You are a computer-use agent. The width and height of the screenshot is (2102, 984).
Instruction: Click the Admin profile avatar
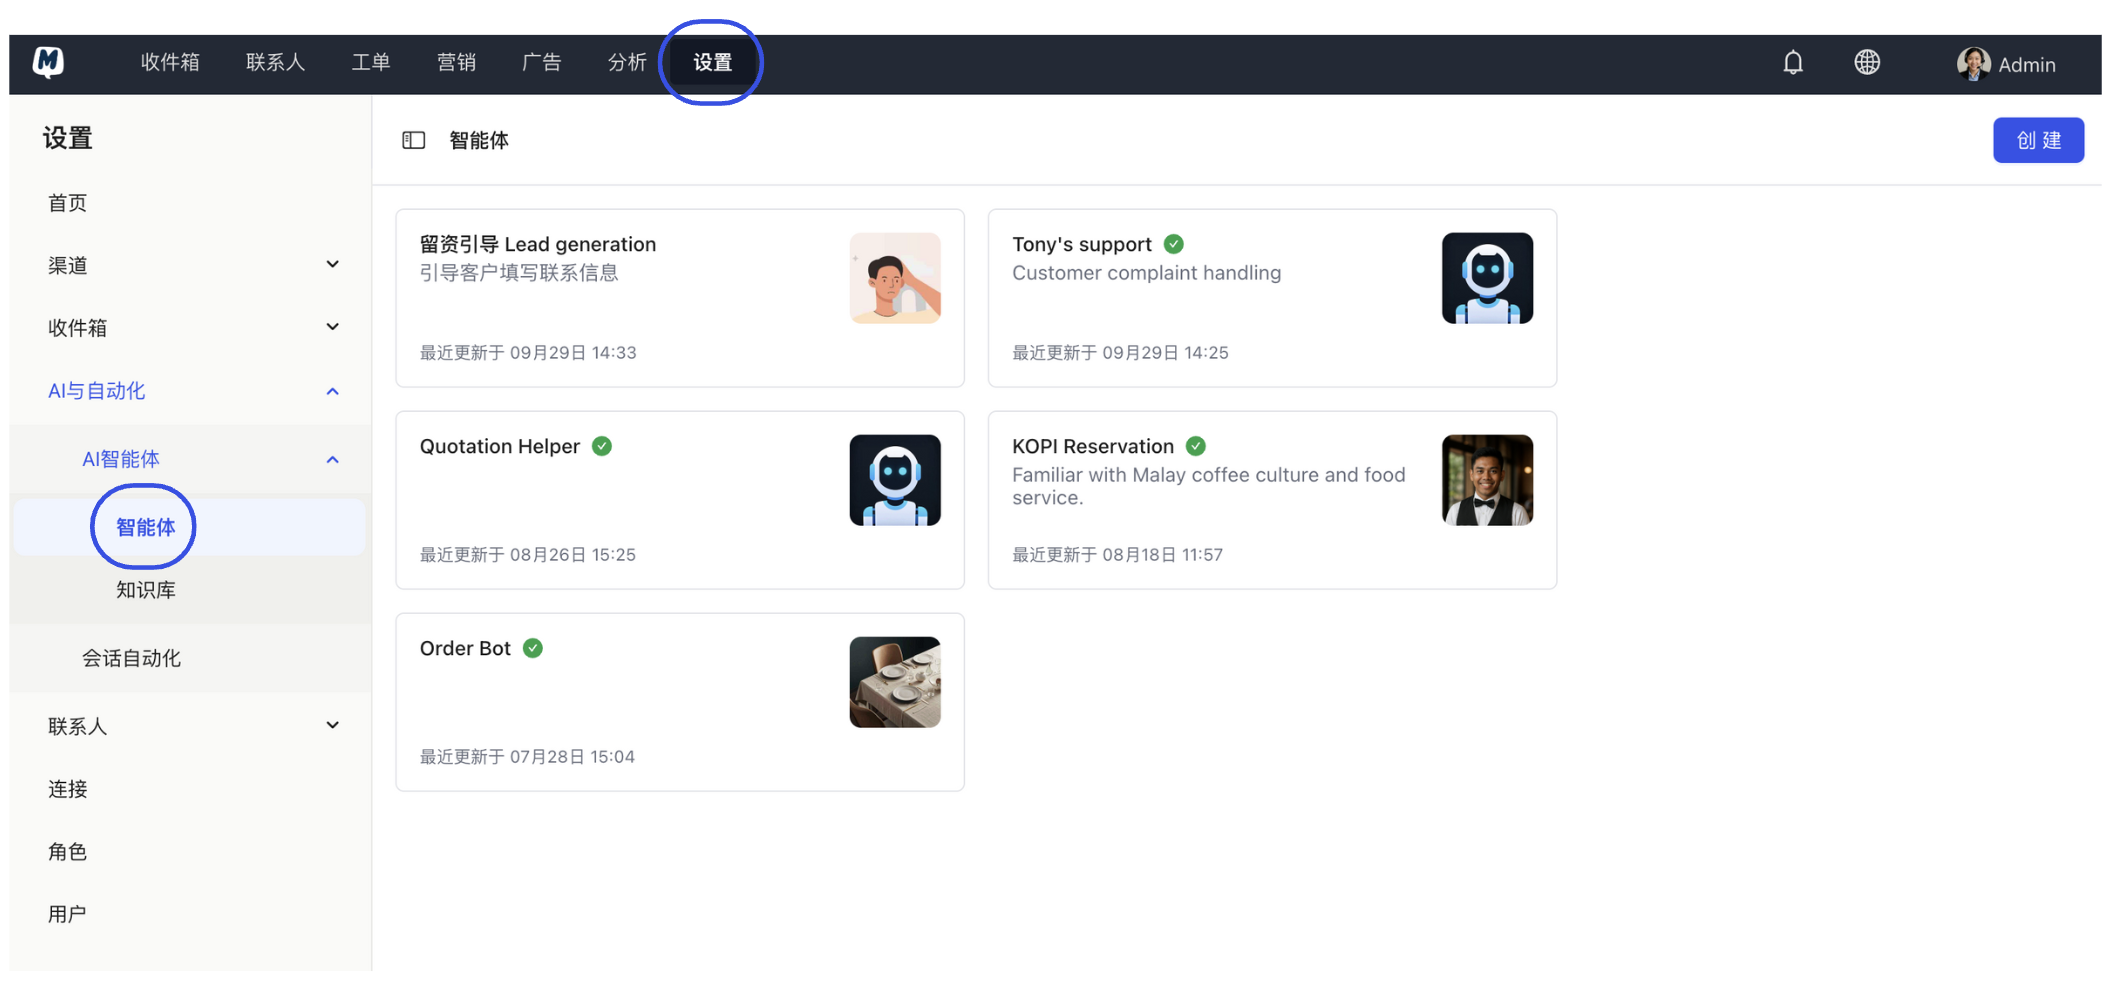tap(1972, 64)
